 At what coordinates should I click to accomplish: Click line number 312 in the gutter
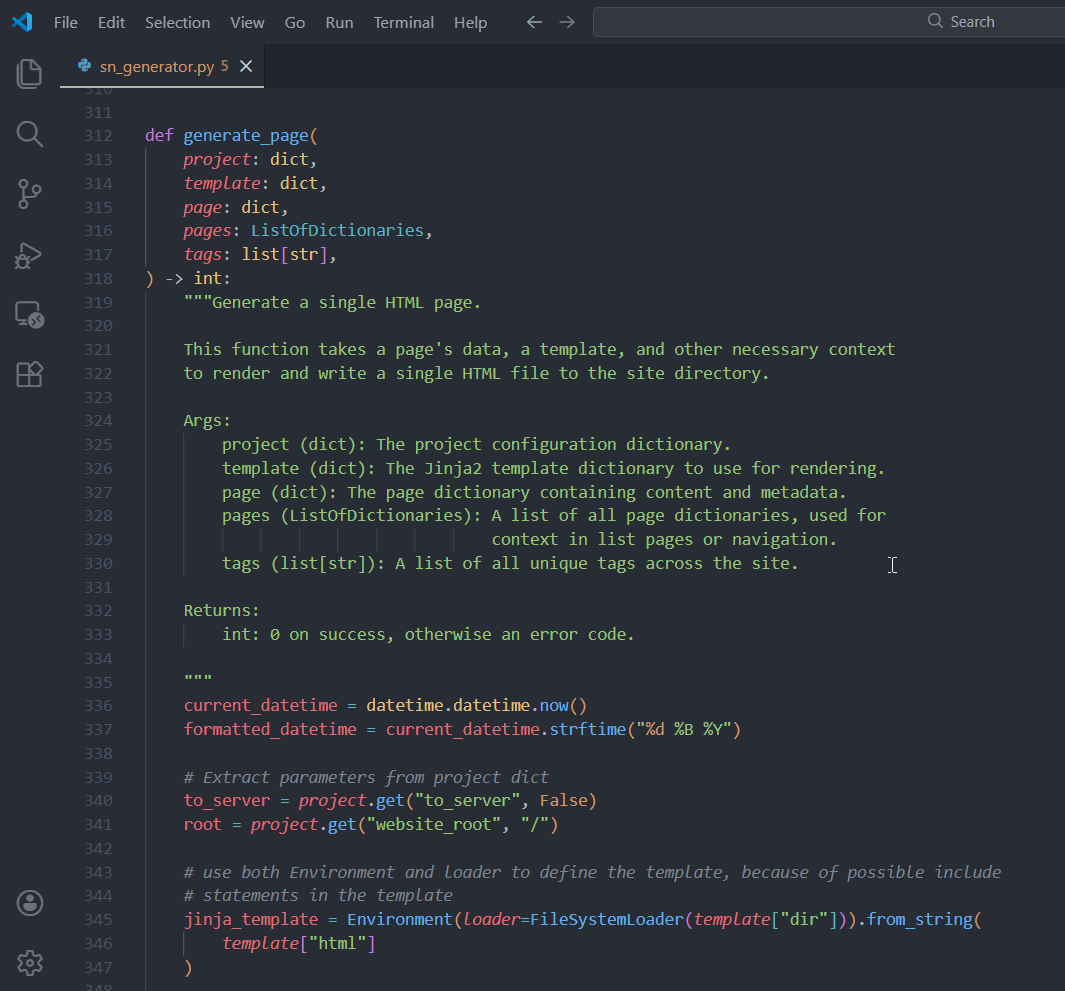pos(98,135)
